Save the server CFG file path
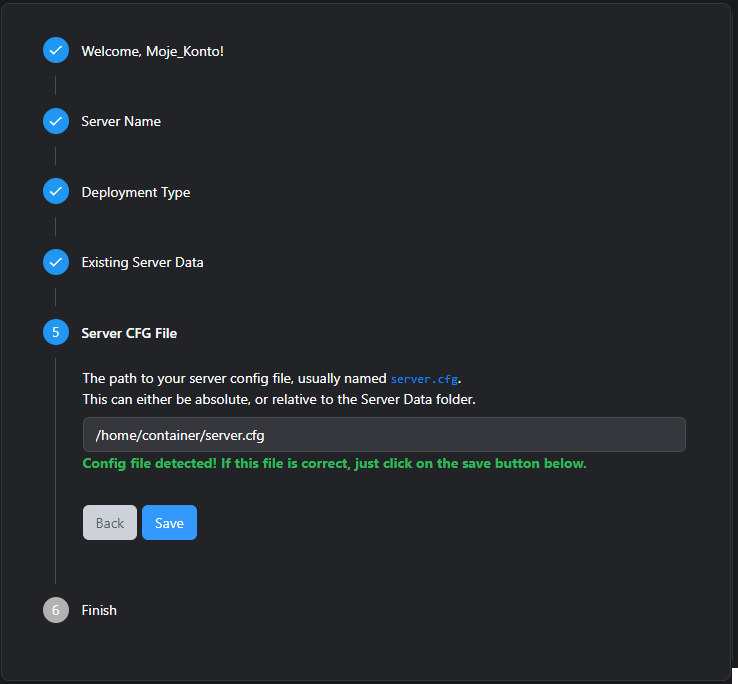The height and width of the screenshot is (684, 738). [169, 523]
